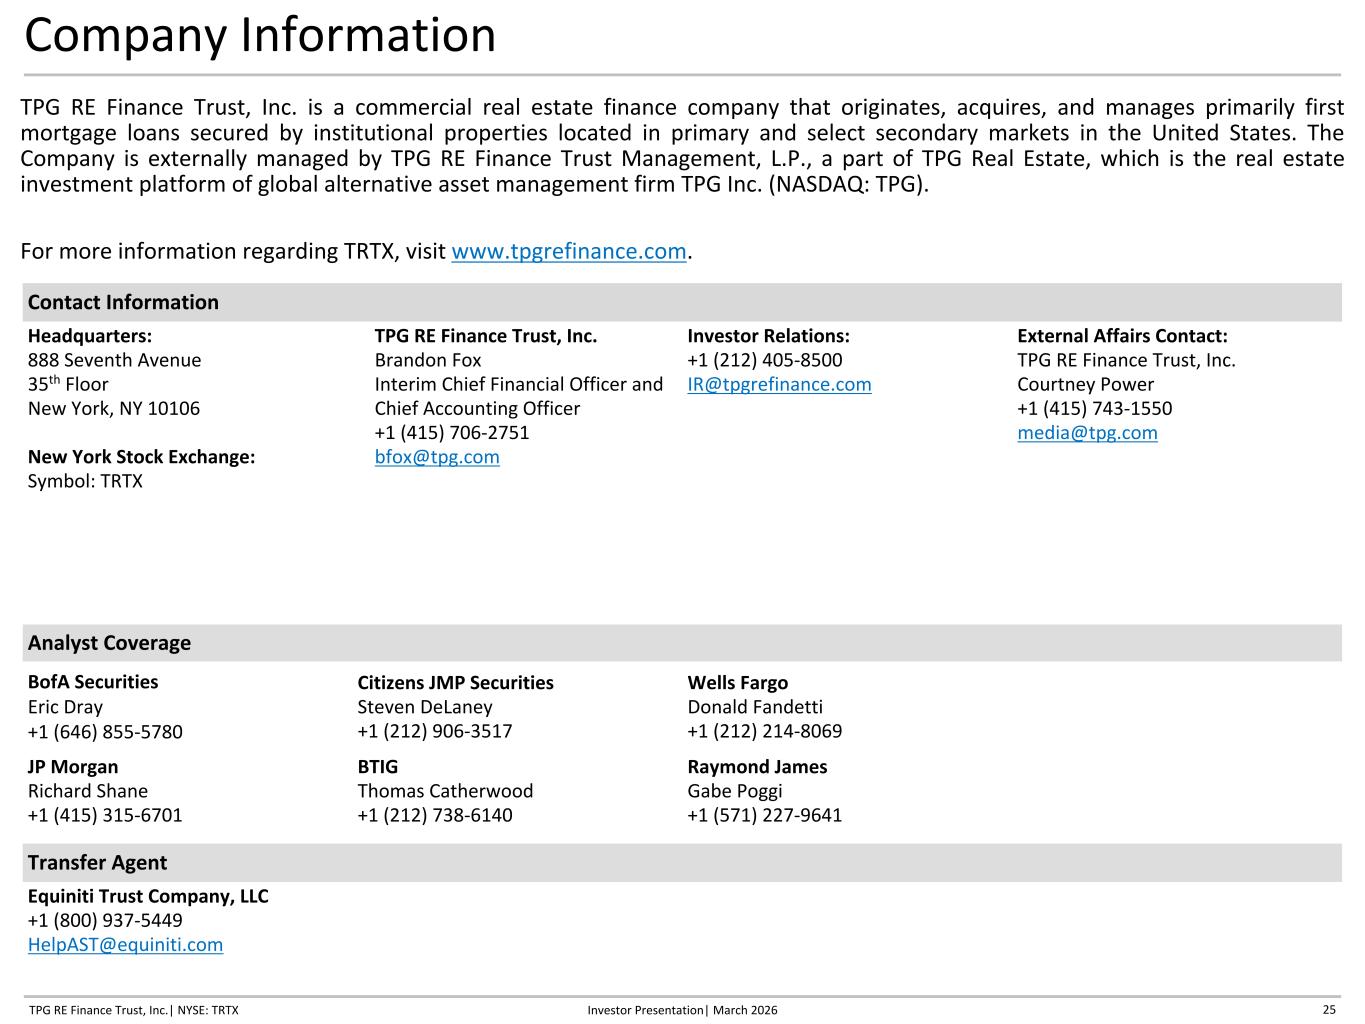Select phone number +1 (212) 214-8069

point(765,731)
